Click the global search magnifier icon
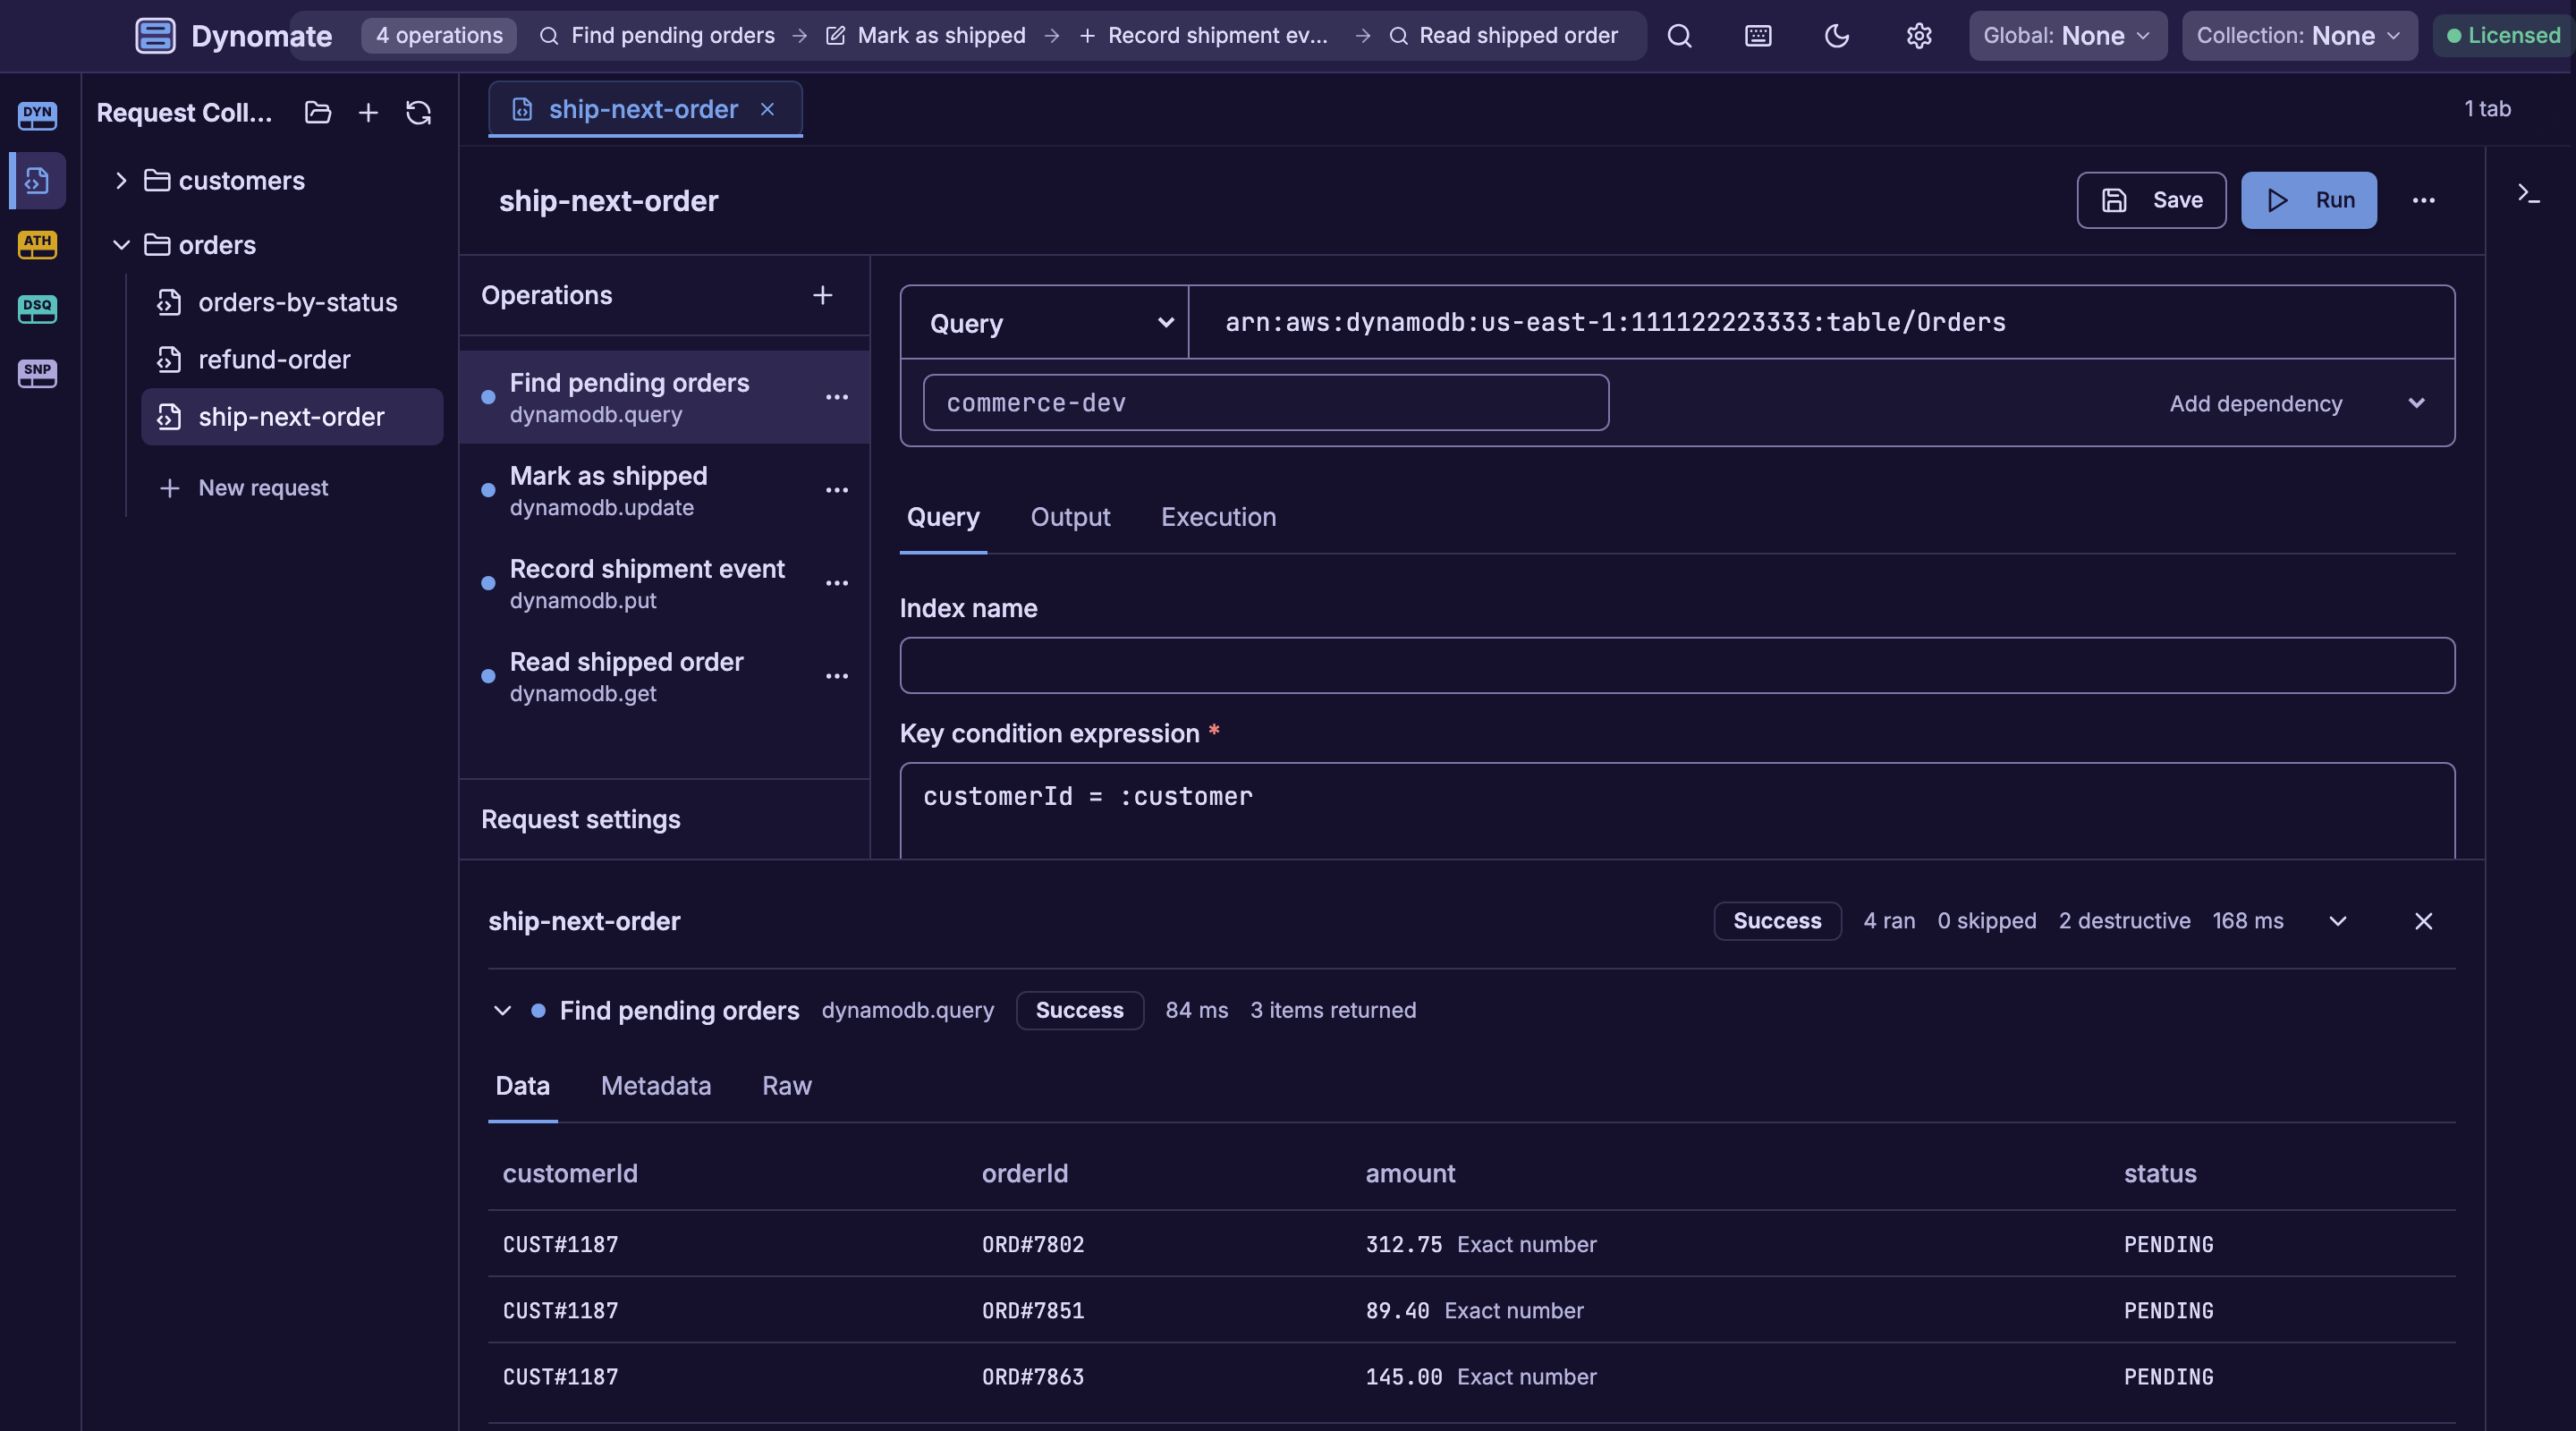The width and height of the screenshot is (2576, 1431). [x=1679, y=36]
